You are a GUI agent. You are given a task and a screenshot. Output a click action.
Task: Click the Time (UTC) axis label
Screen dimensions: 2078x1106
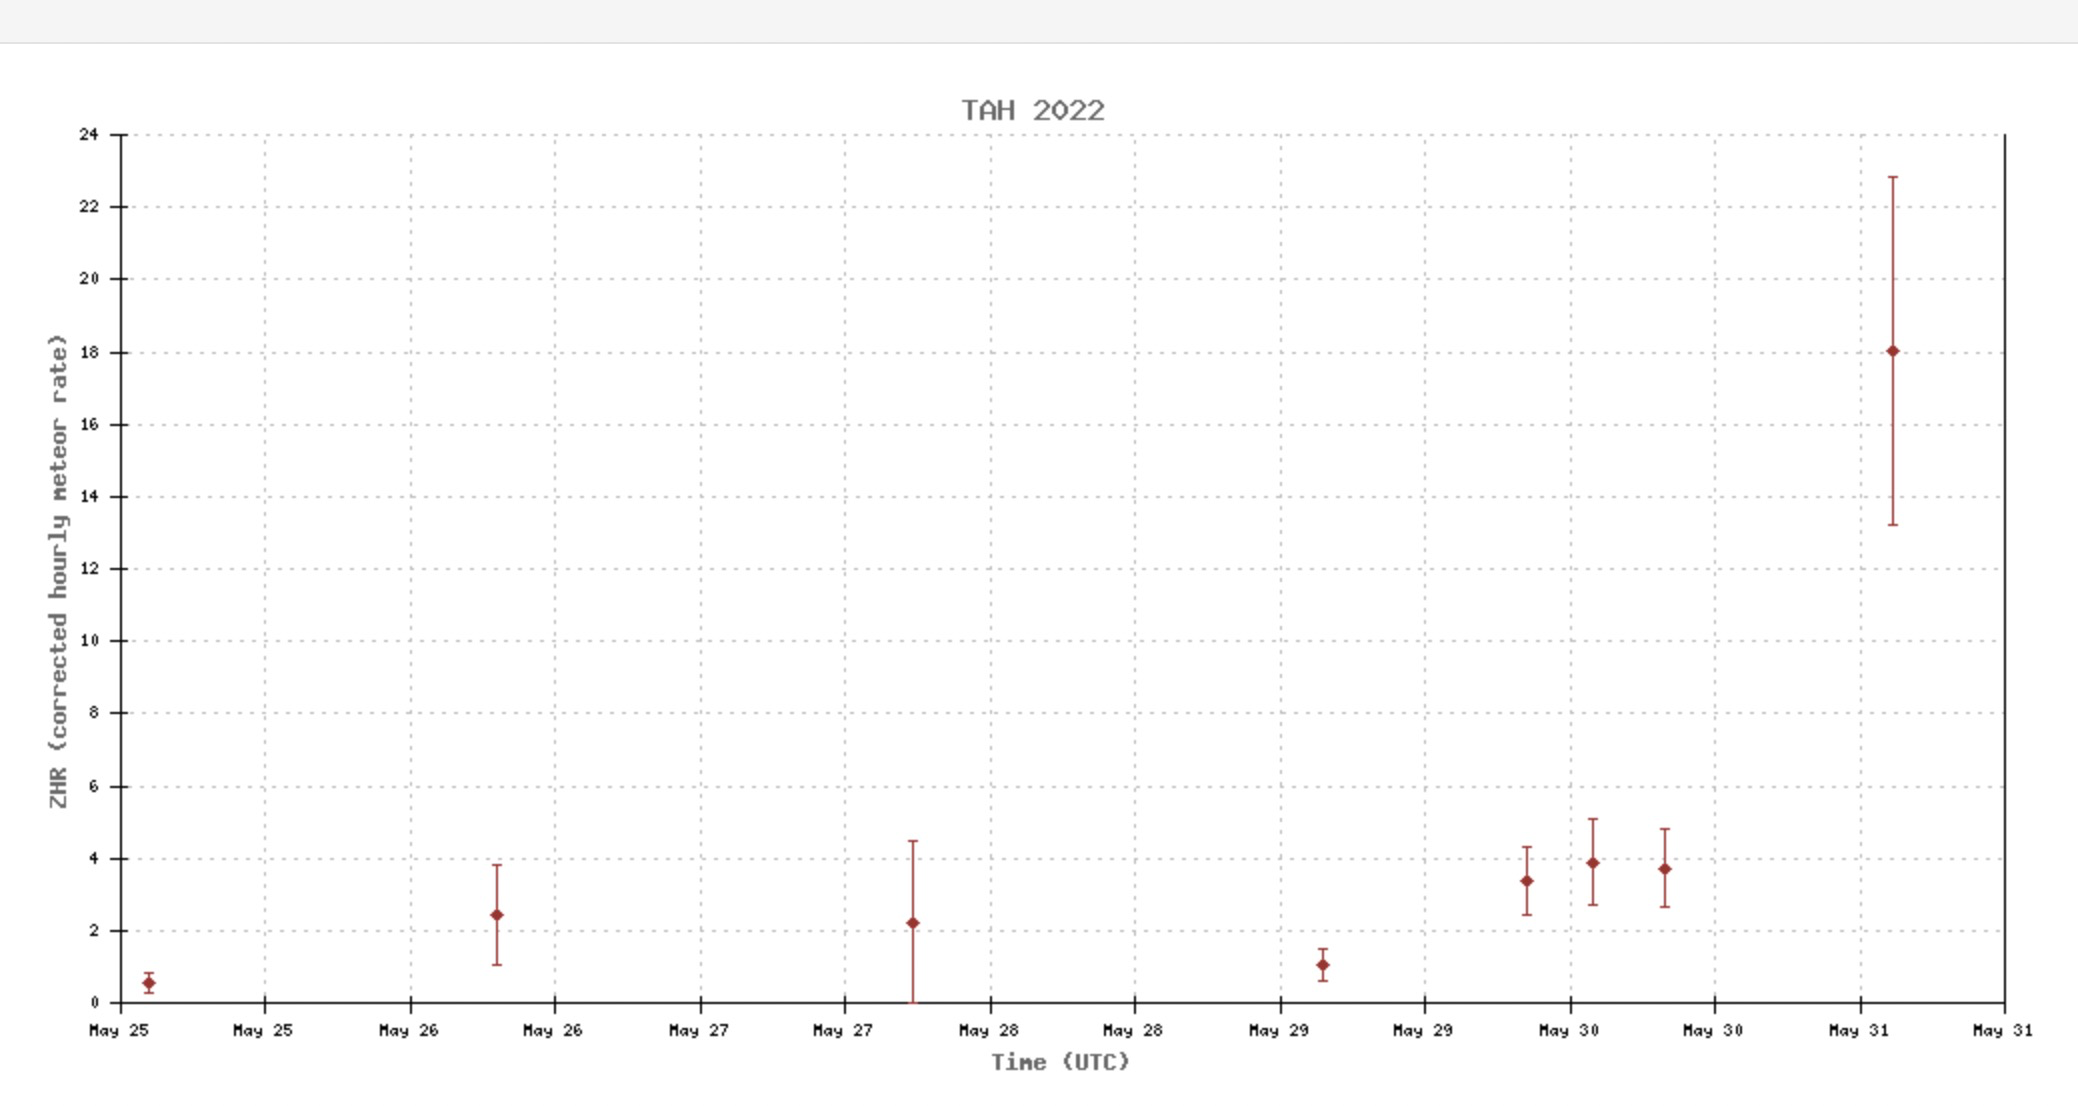[1059, 1062]
